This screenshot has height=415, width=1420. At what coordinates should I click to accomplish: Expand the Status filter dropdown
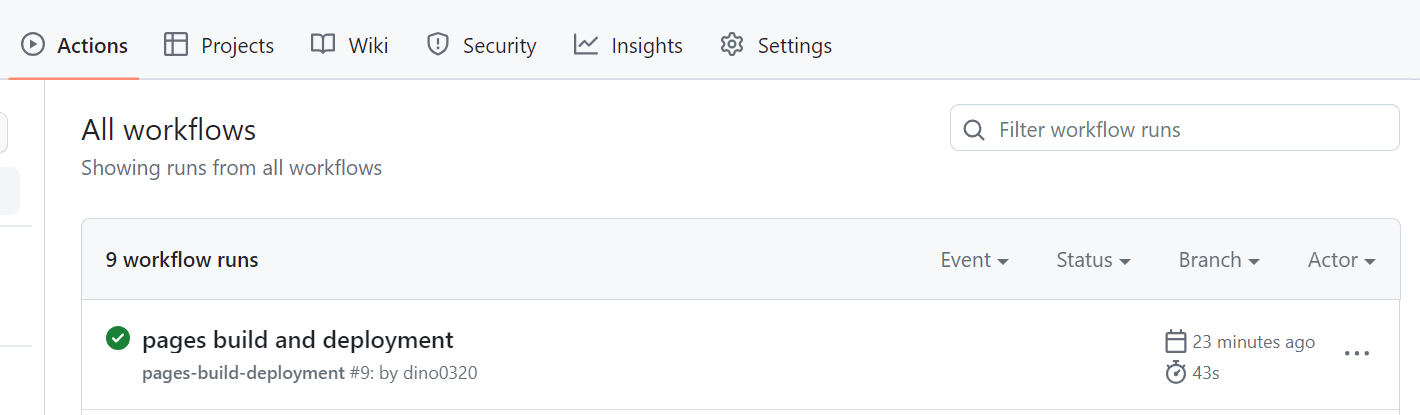[1093, 260]
